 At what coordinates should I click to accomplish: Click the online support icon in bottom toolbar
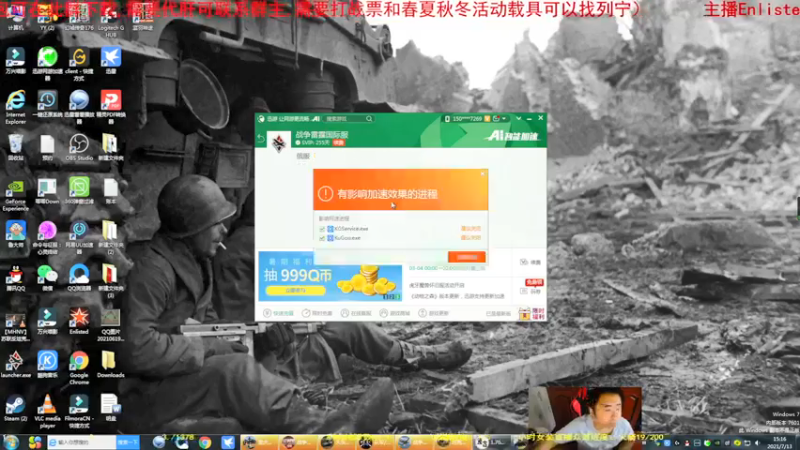pos(344,313)
